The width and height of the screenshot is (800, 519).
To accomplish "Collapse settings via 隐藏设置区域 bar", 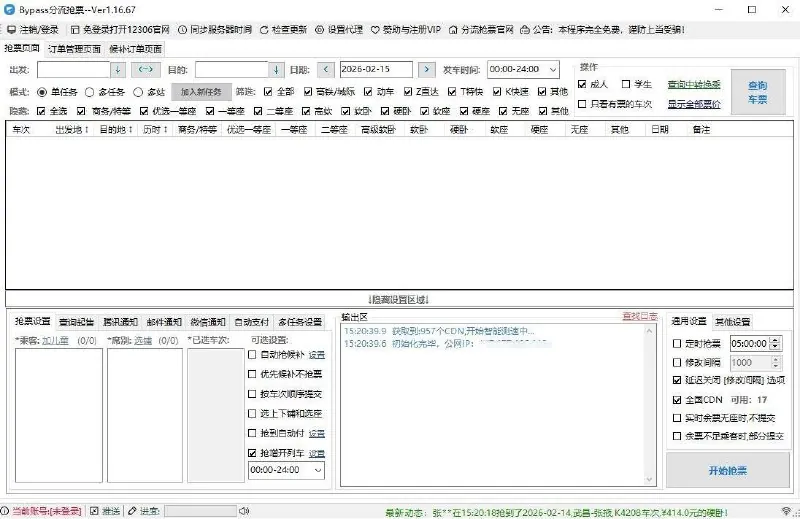I will click(x=398, y=300).
